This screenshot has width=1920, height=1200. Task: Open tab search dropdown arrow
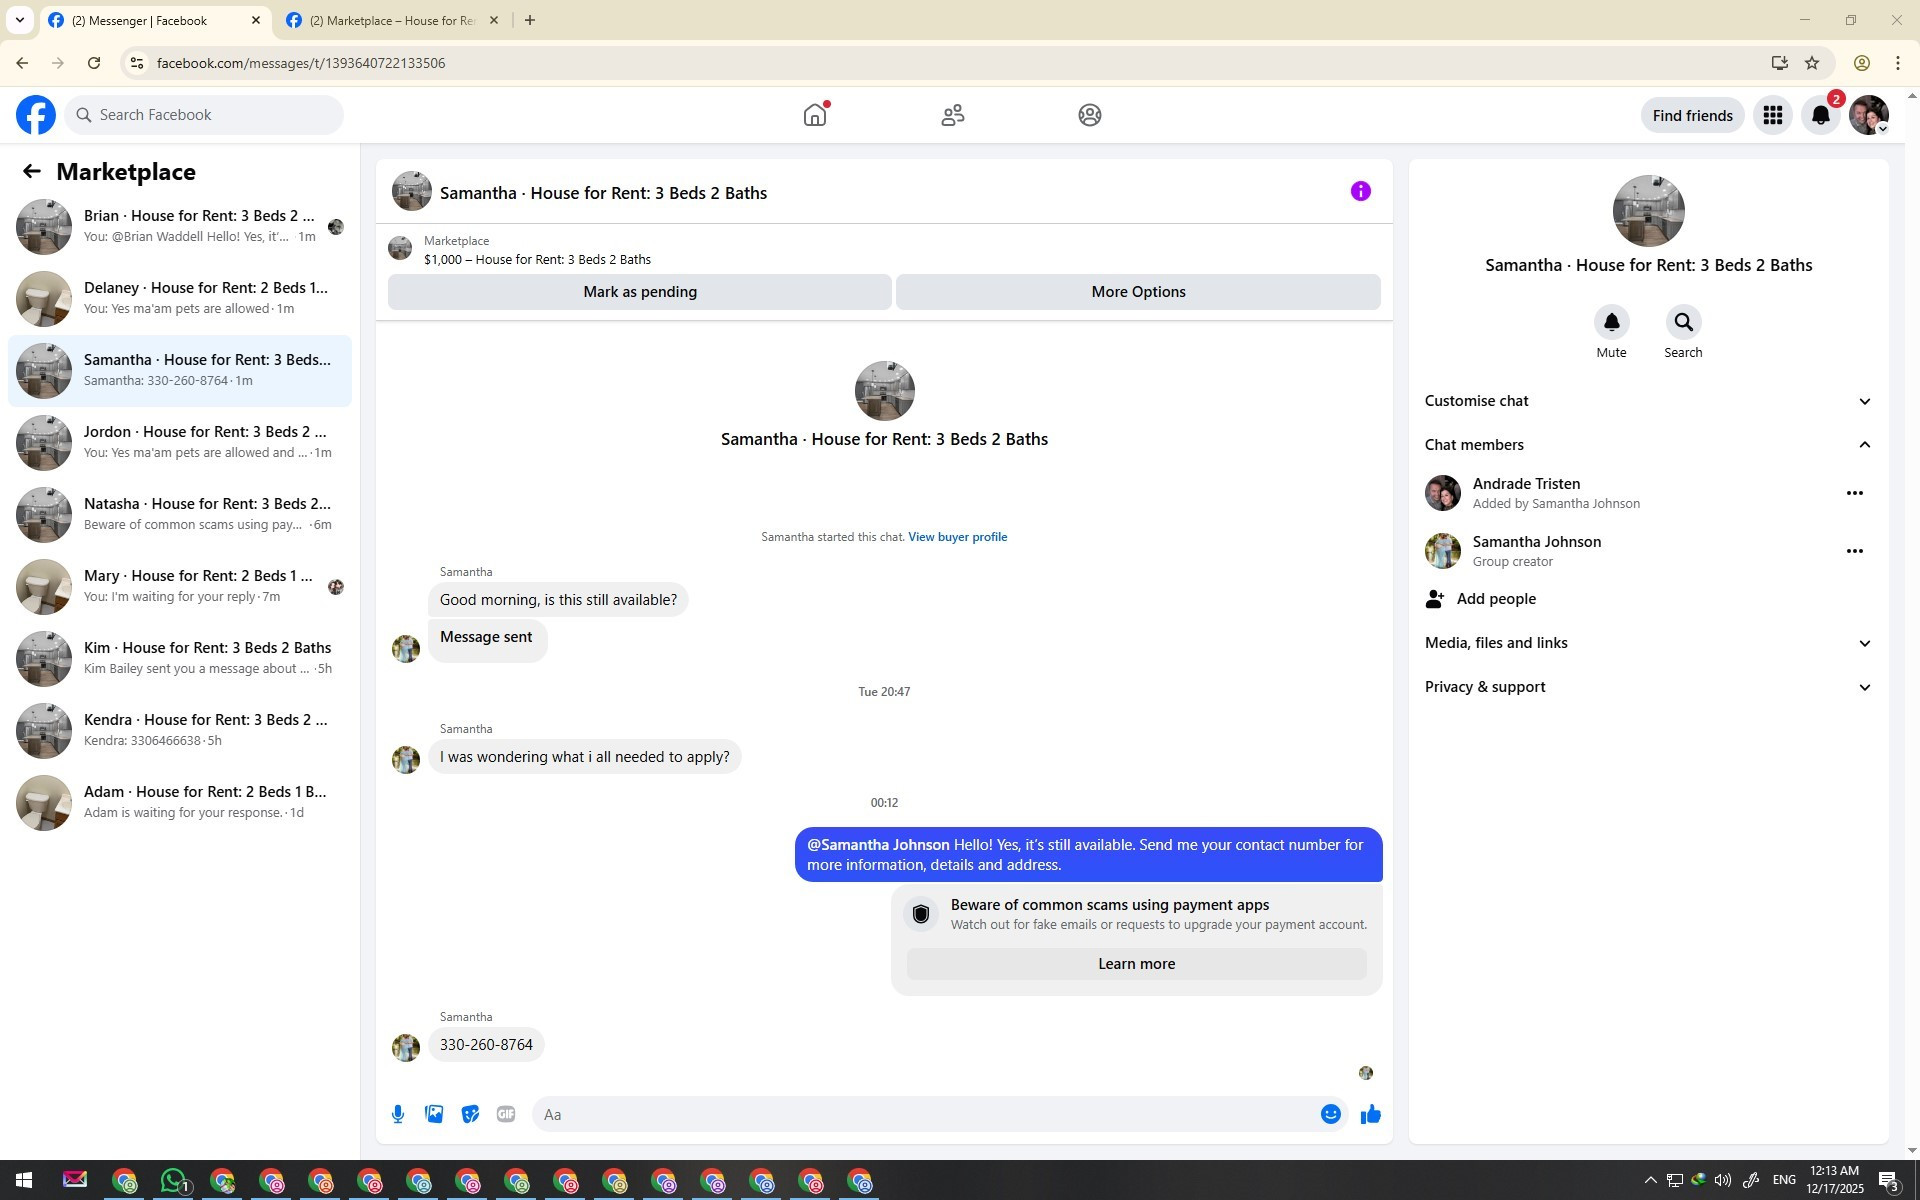point(19,20)
